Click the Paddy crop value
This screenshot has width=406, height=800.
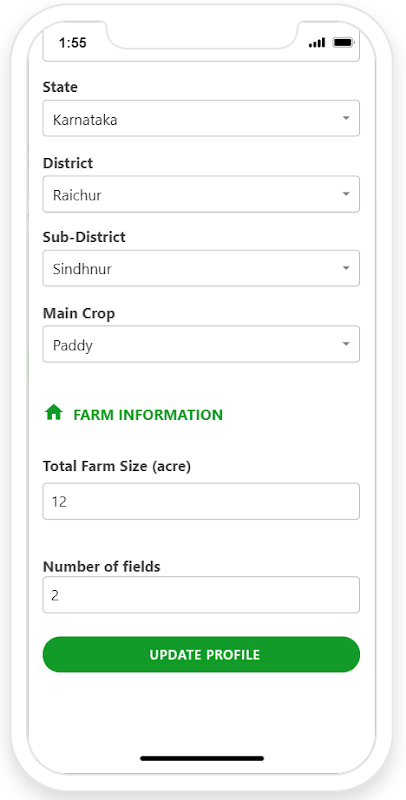click(73, 345)
